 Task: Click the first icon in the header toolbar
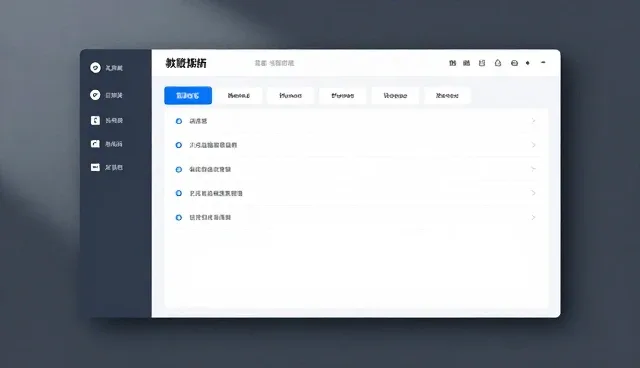pyautogui.click(x=452, y=63)
